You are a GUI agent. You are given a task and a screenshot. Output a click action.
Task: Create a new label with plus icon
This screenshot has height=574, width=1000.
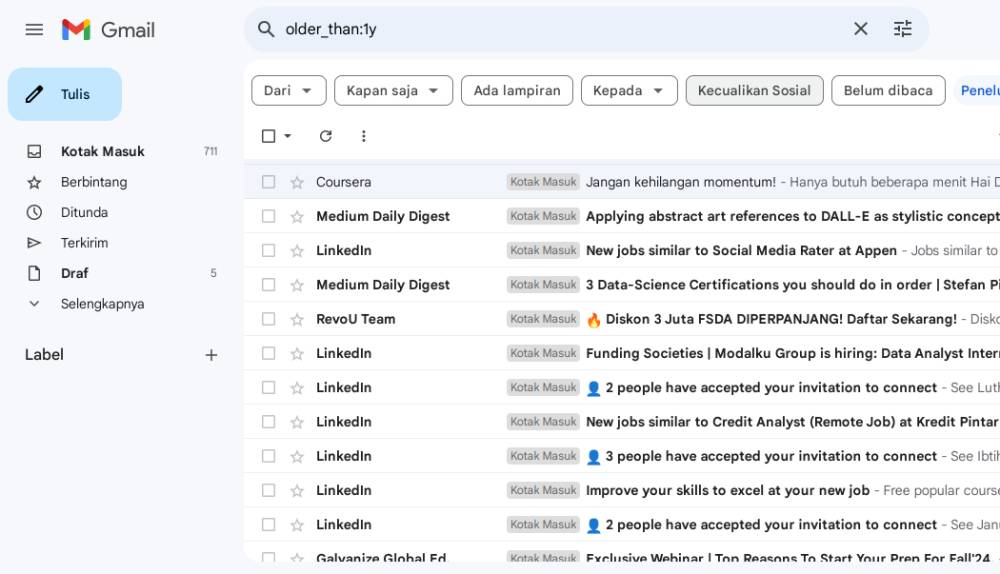[211, 355]
